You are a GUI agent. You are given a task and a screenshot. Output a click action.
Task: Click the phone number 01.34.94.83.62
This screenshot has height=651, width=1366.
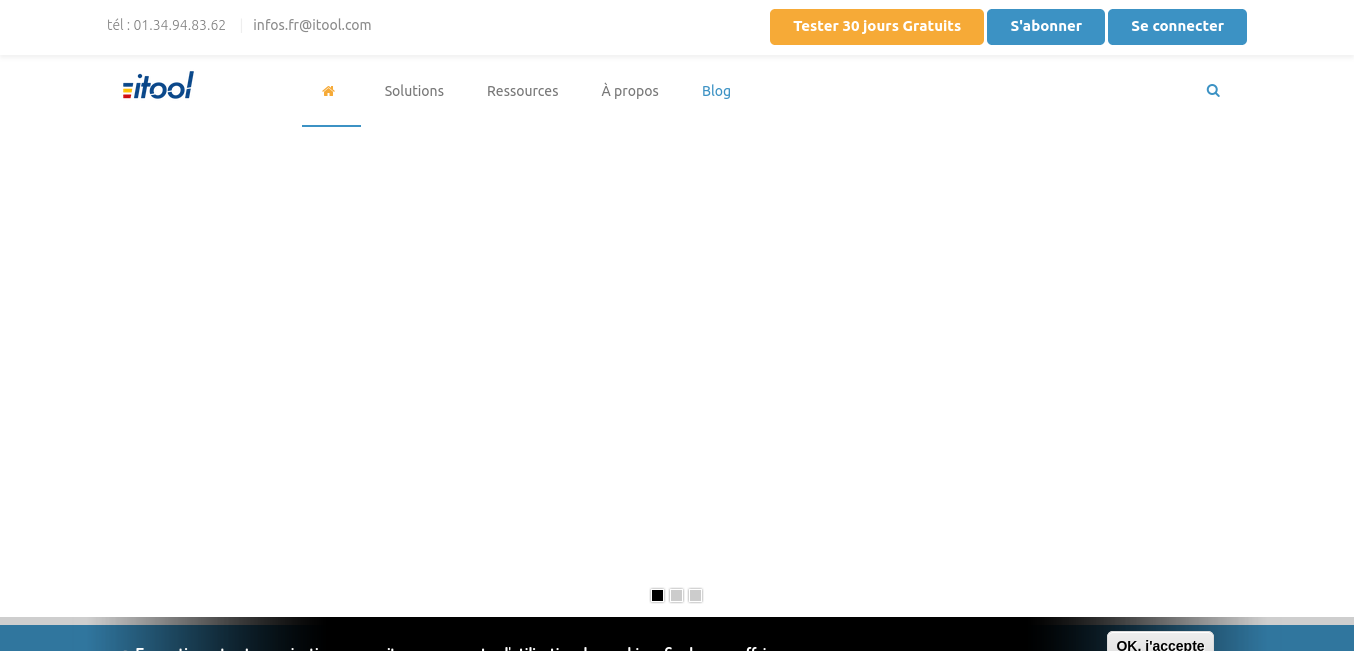[180, 25]
